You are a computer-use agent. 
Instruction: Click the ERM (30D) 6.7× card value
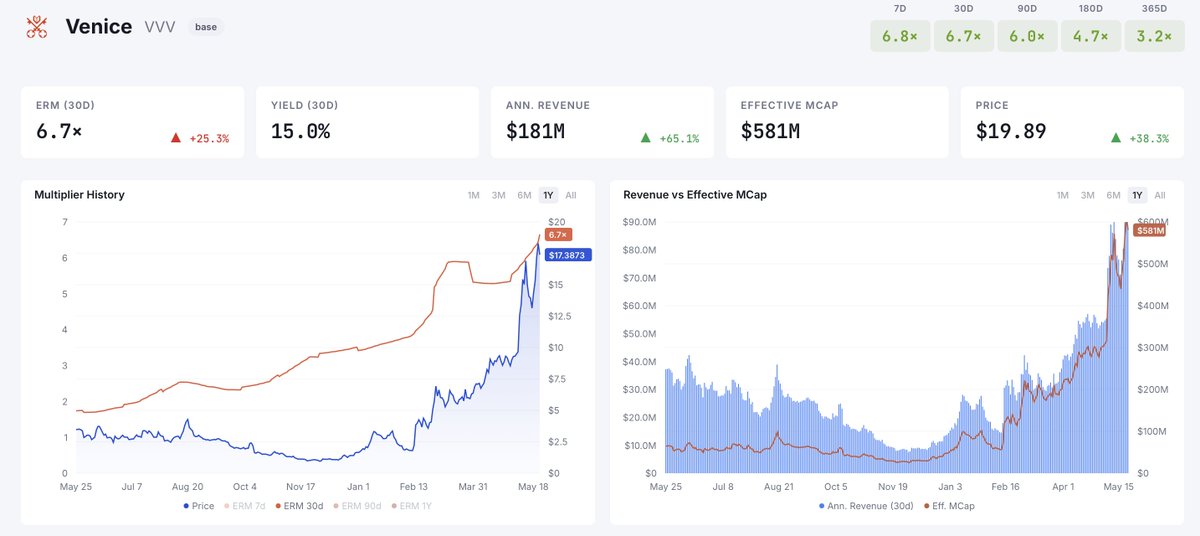coord(58,131)
